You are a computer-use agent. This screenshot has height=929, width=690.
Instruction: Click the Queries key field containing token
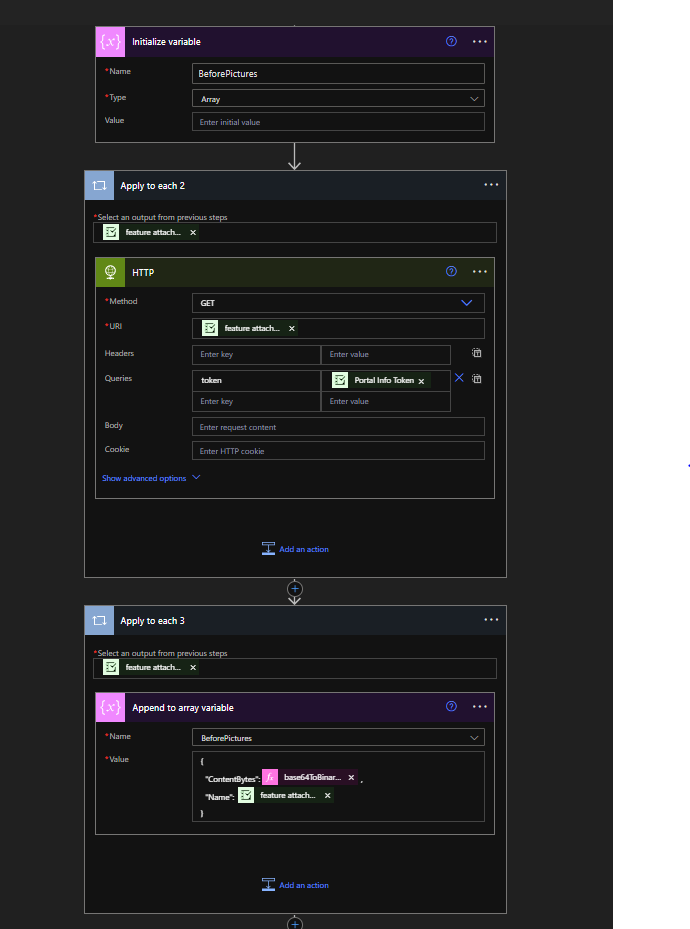pos(256,380)
